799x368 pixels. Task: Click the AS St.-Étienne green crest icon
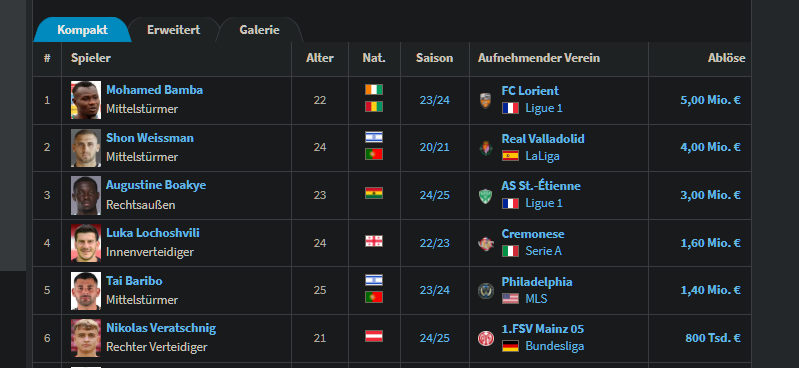pos(486,196)
